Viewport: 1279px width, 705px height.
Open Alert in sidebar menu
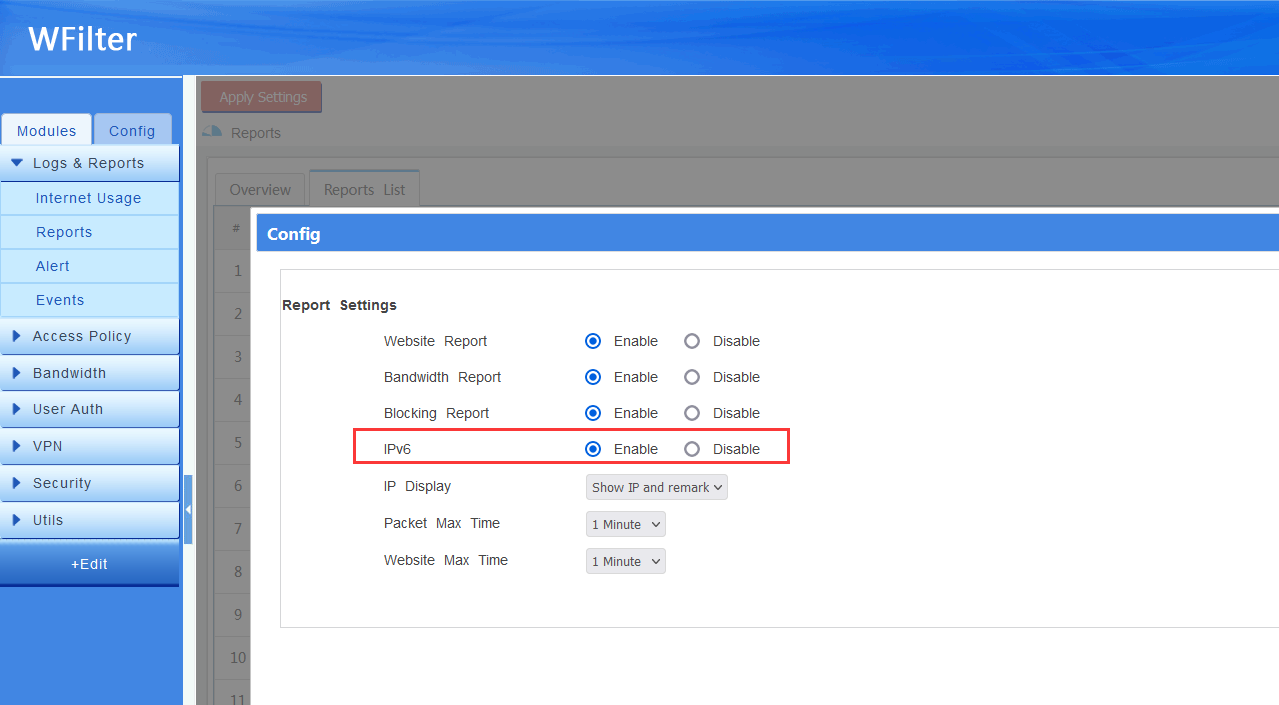pos(90,266)
